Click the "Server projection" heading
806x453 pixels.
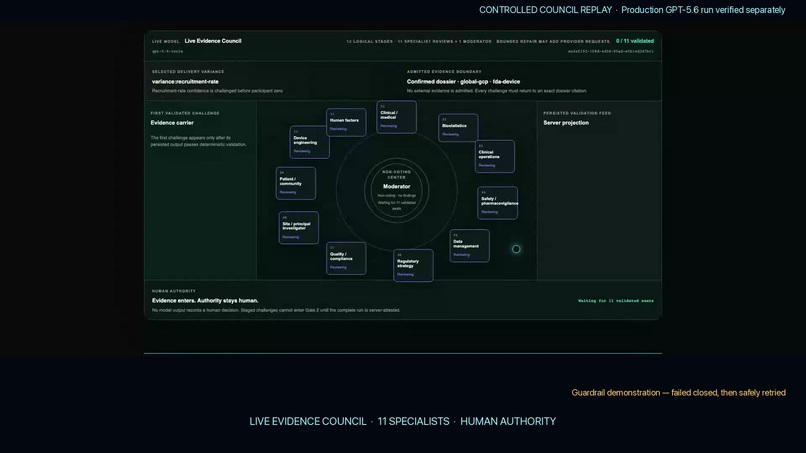click(x=566, y=123)
